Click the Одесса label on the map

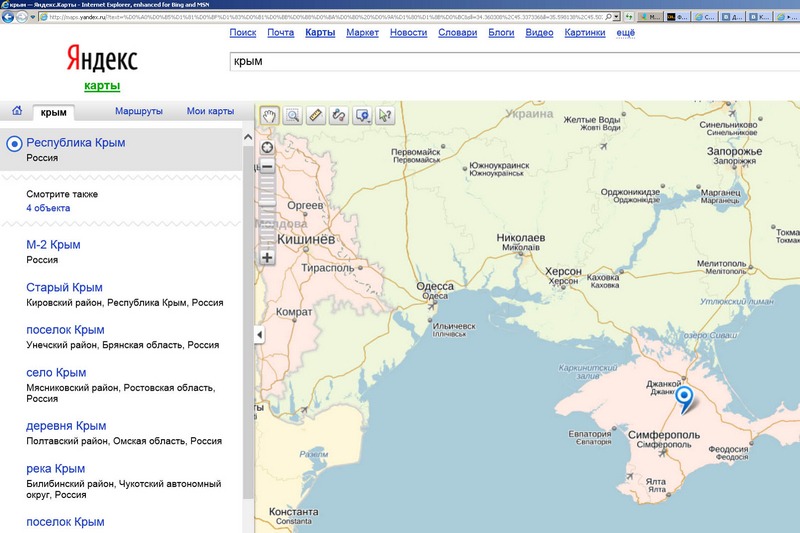[435, 286]
